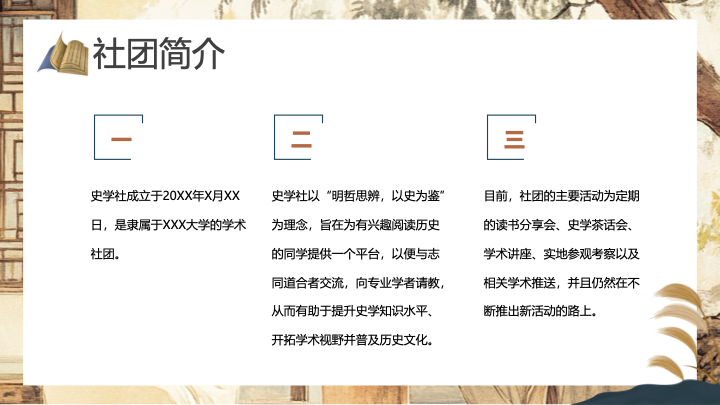720x405 pixels.
Task: Click the bracket box numbered 二
Action: coord(298,137)
